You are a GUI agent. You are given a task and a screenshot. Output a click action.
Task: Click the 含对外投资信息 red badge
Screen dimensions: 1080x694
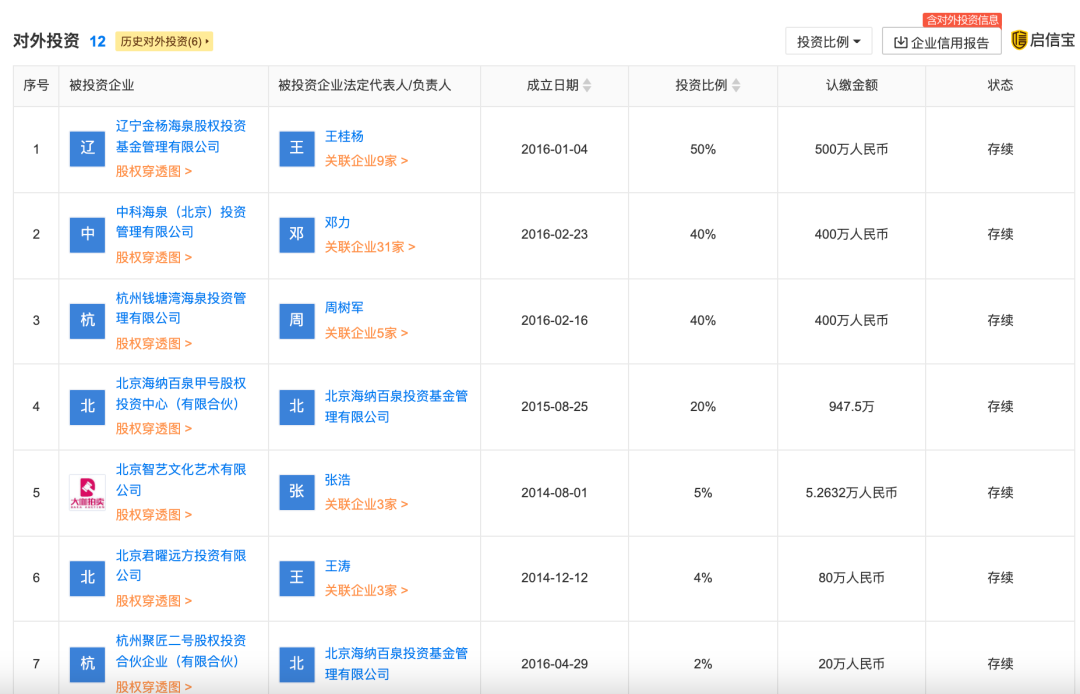pyautogui.click(x=962, y=20)
